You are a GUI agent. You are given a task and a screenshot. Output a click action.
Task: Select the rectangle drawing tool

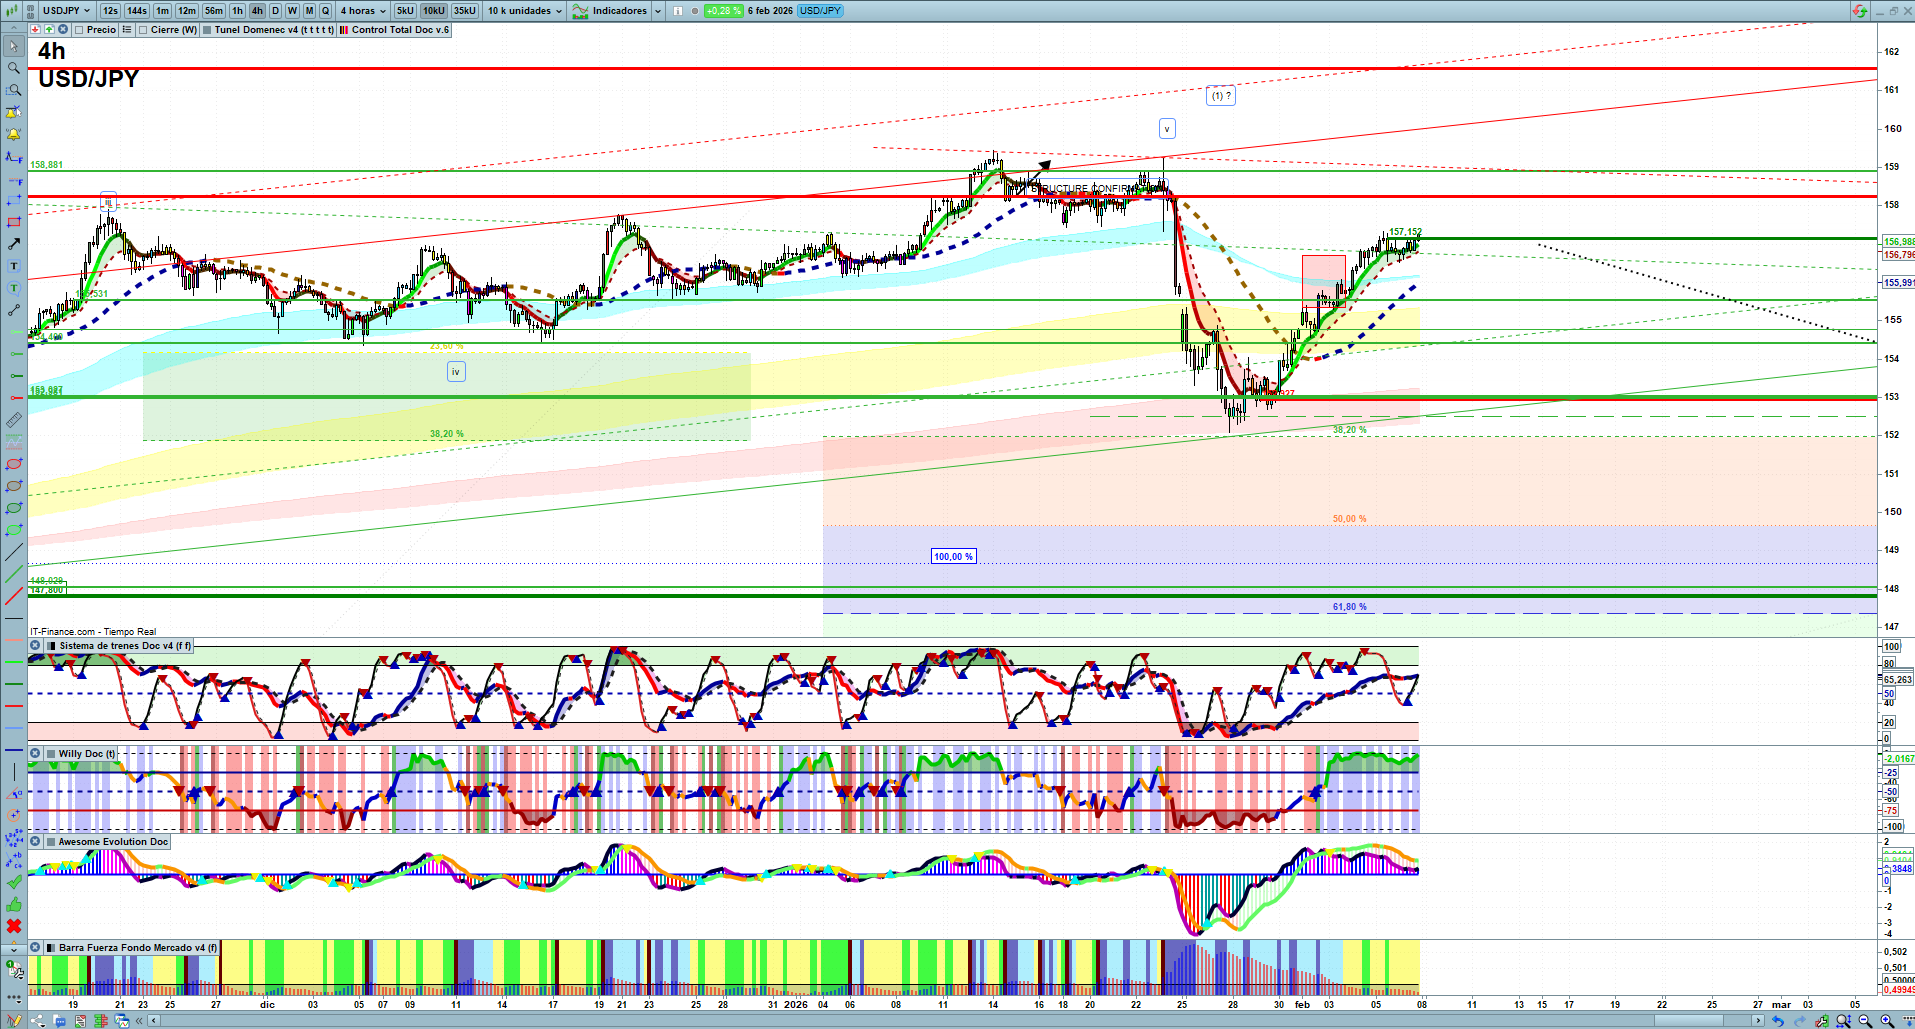coord(13,222)
